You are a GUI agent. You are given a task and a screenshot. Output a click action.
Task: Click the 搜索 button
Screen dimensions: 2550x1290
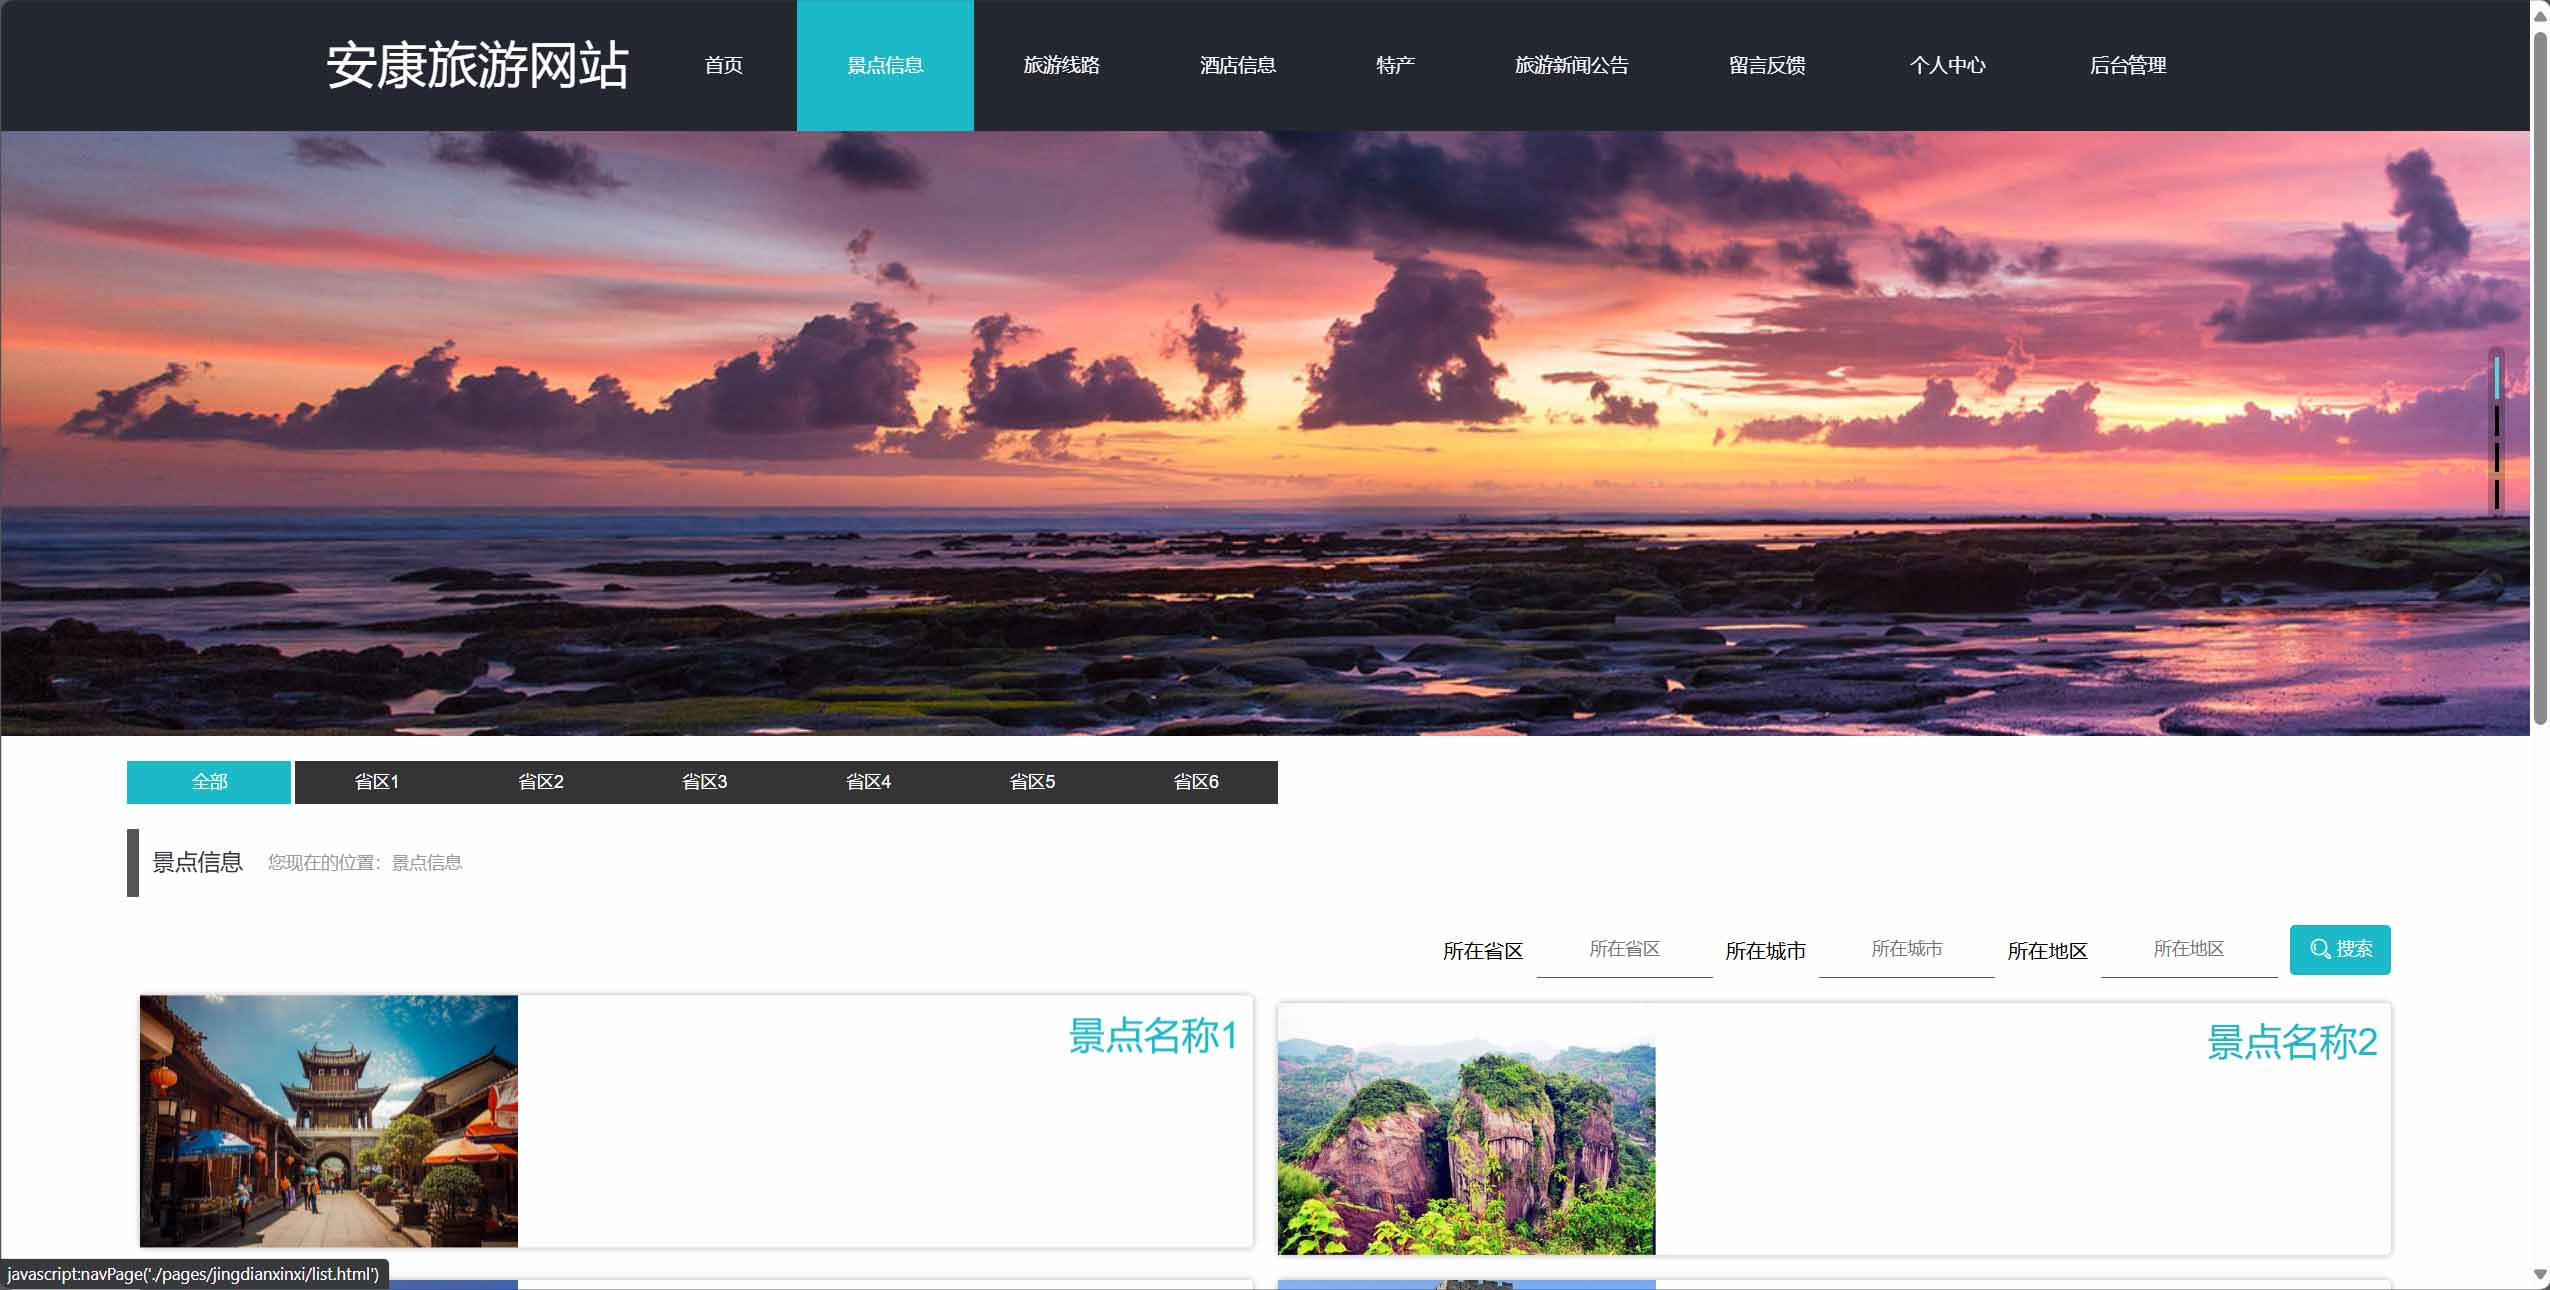click(x=2340, y=949)
